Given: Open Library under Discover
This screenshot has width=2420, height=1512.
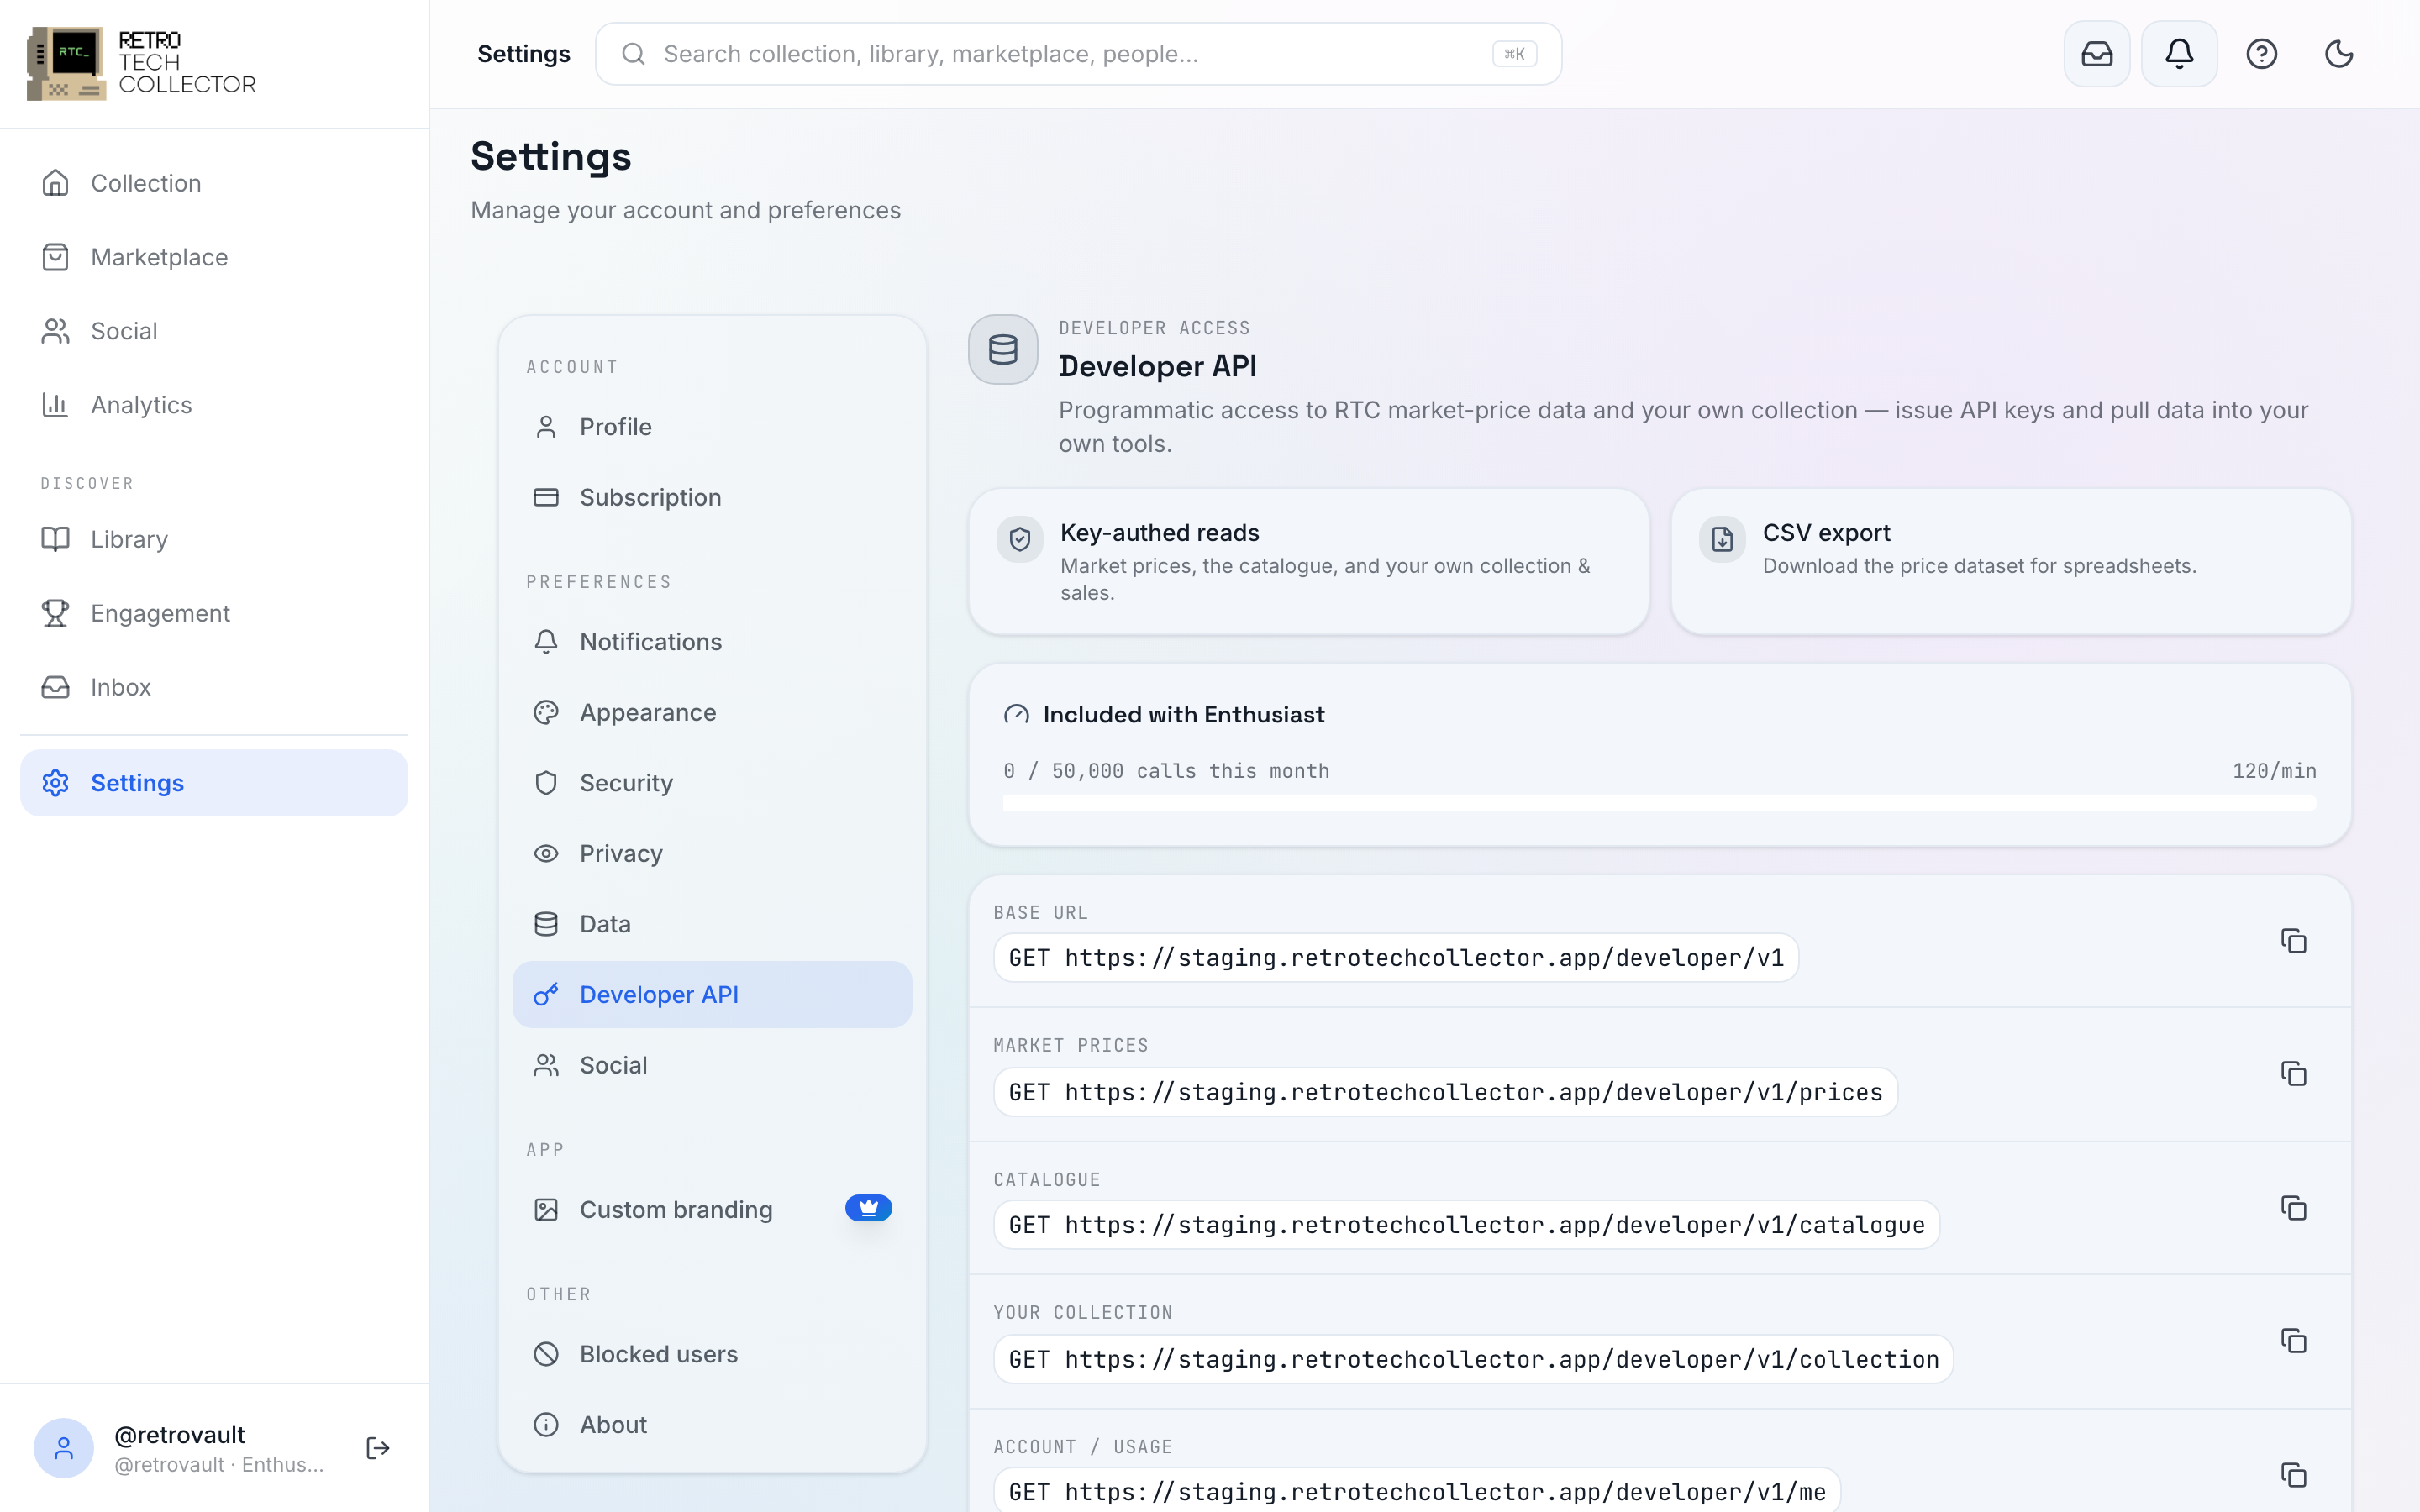Looking at the screenshot, I should click(x=214, y=539).
